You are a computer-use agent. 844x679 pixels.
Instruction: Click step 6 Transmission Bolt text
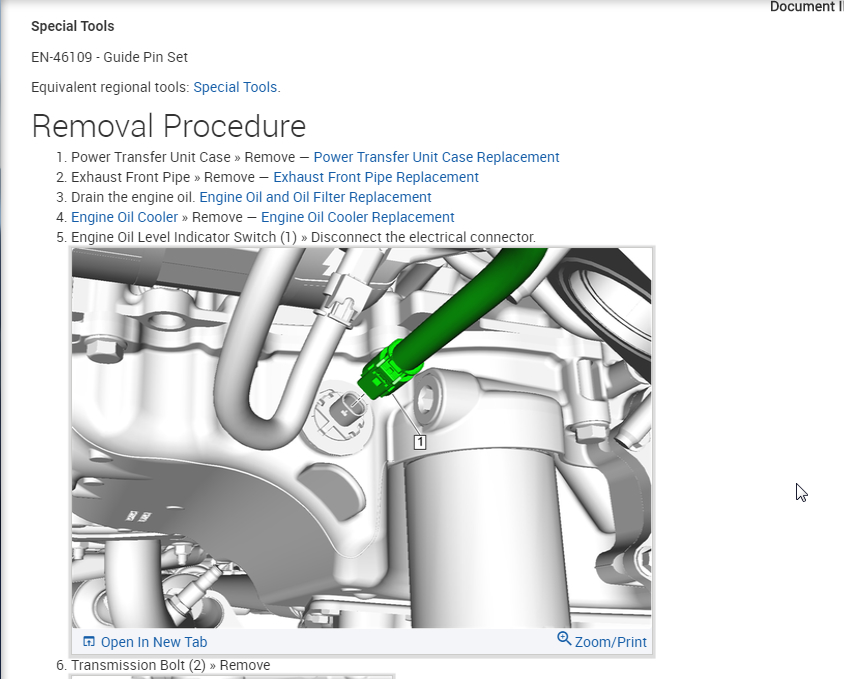pos(171,665)
